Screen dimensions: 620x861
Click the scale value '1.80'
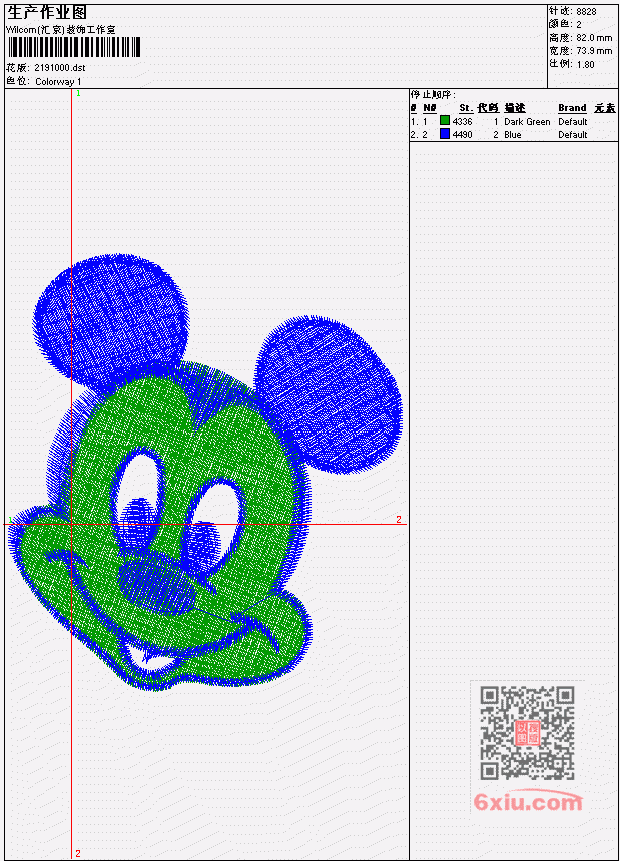[585, 64]
